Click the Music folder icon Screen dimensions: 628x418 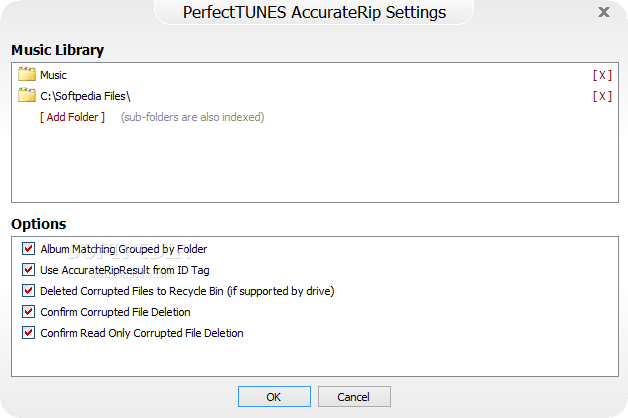point(27,74)
